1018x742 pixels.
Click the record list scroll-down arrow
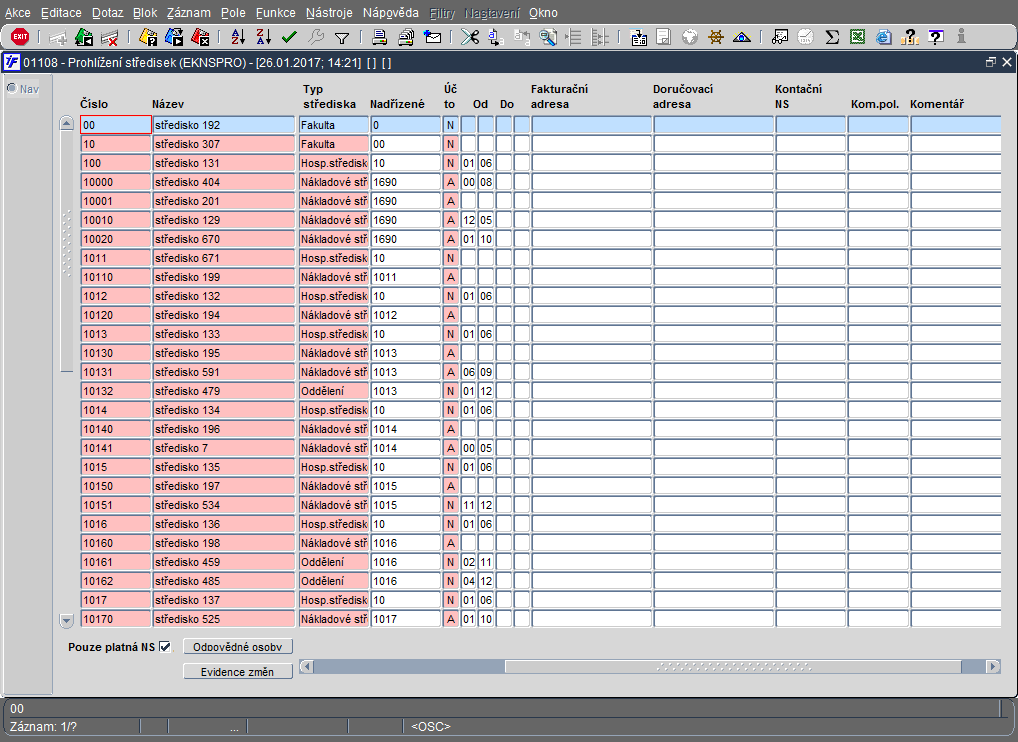coord(66,620)
